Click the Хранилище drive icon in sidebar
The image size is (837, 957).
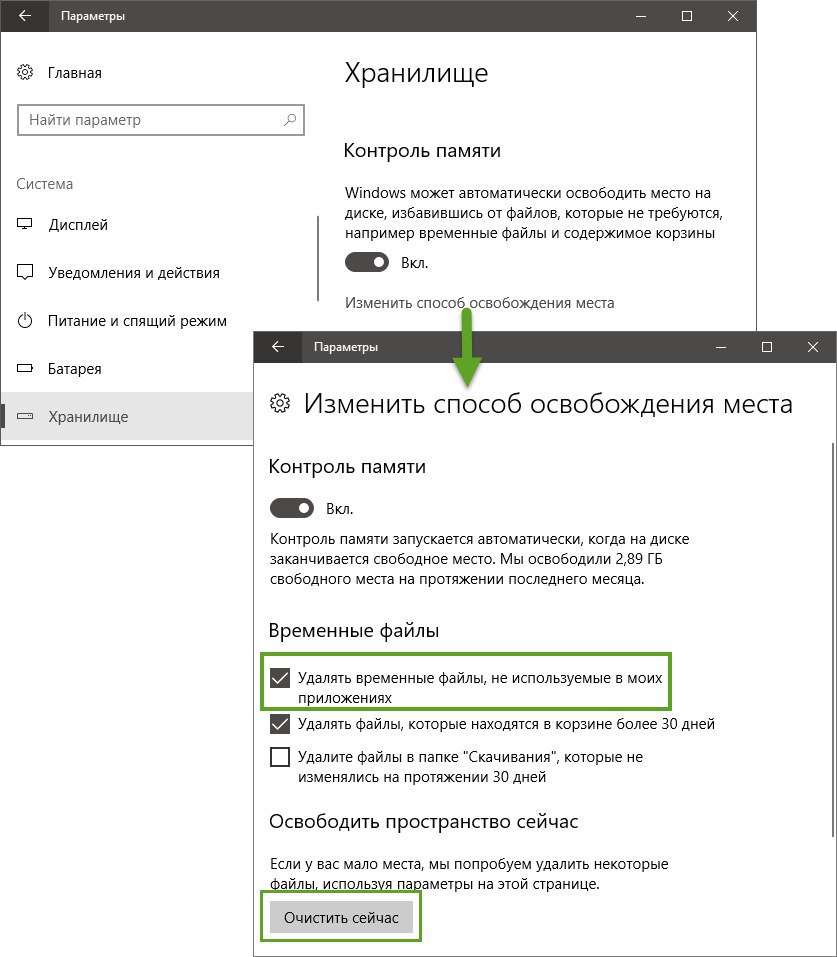[x=24, y=416]
